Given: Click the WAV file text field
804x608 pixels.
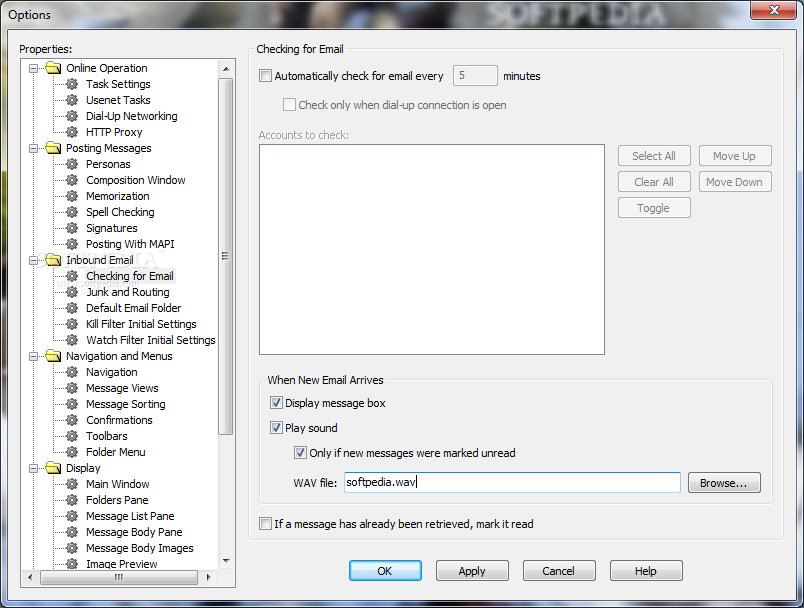Looking at the screenshot, I should click(x=512, y=482).
